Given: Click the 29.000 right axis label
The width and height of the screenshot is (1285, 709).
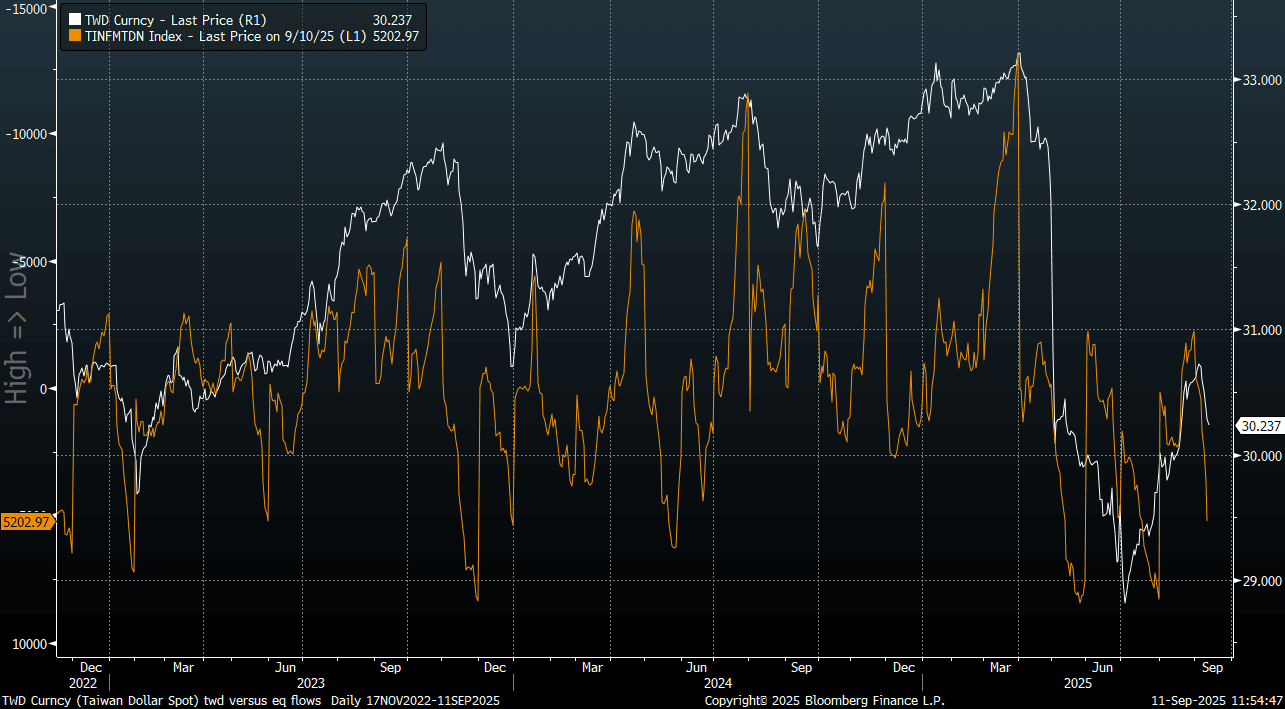Looking at the screenshot, I should [x=1262, y=581].
